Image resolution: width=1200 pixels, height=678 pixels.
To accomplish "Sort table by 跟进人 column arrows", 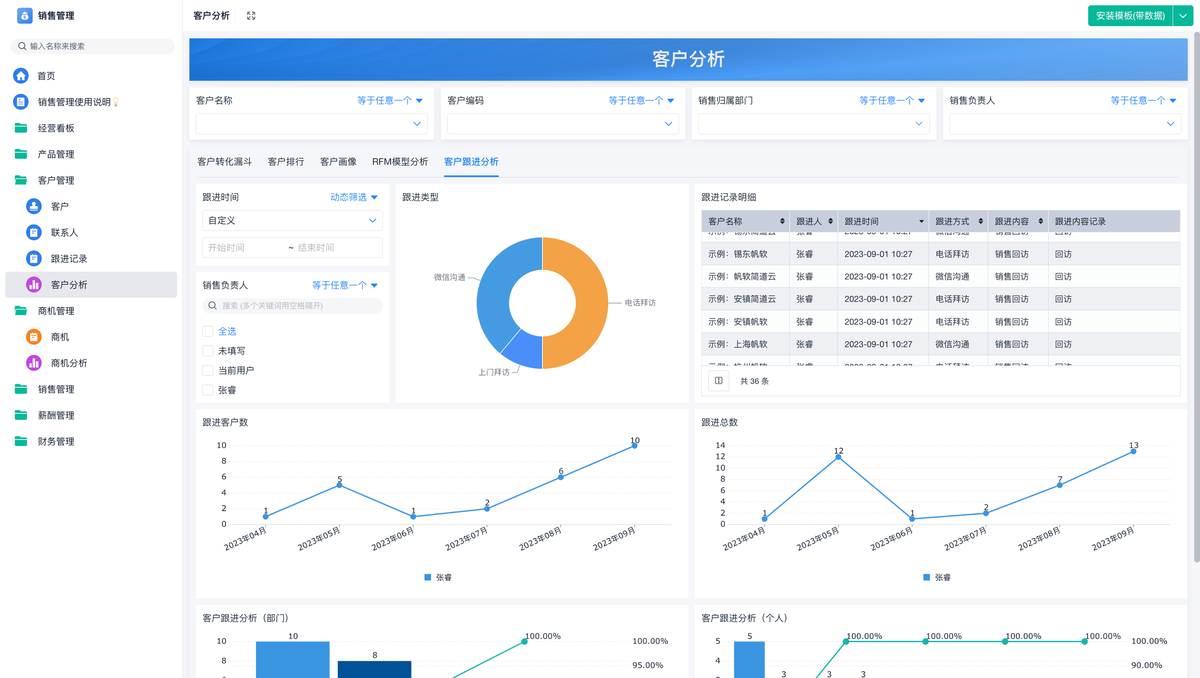I will point(830,221).
